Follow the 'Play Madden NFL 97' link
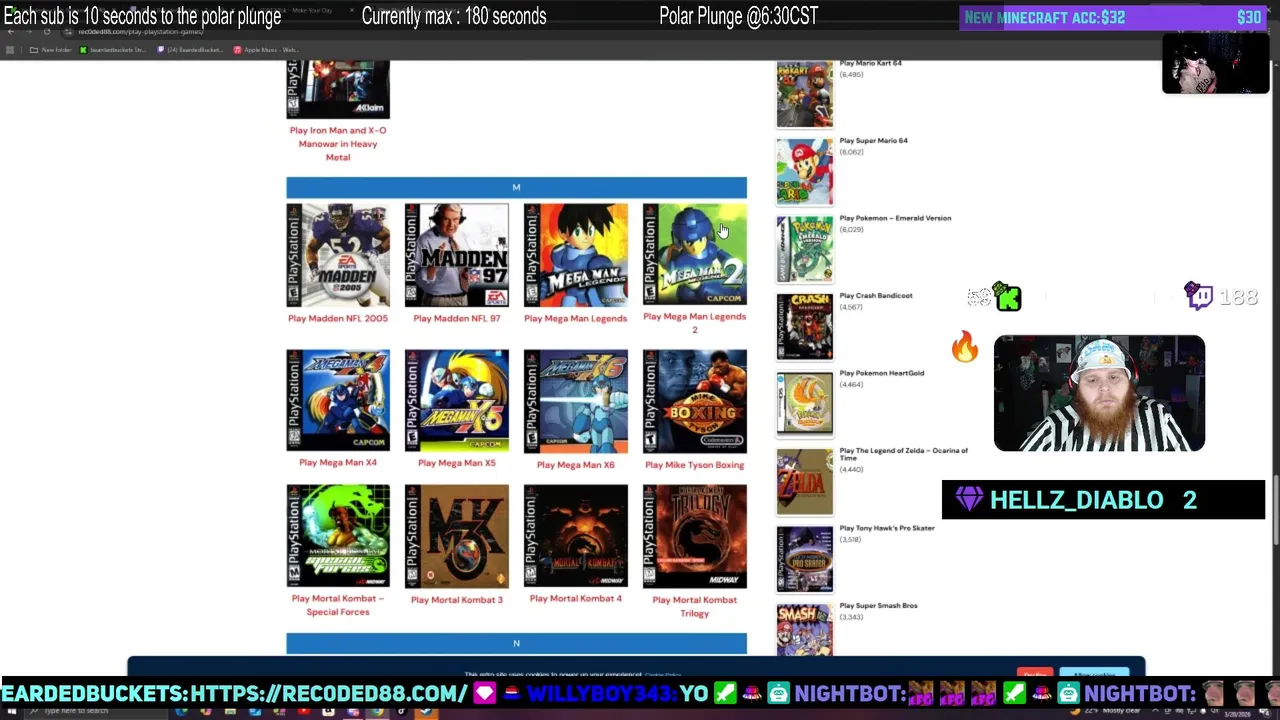The height and width of the screenshot is (720, 1280). coord(457,318)
